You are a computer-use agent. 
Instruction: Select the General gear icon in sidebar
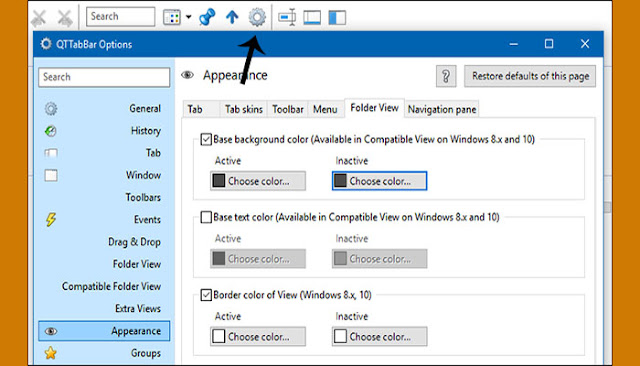(x=51, y=109)
